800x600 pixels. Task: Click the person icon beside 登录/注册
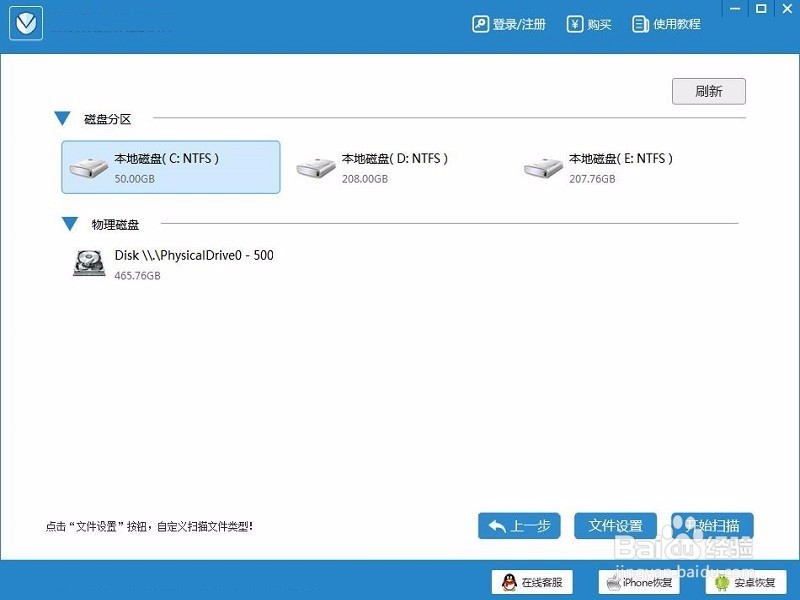click(482, 23)
